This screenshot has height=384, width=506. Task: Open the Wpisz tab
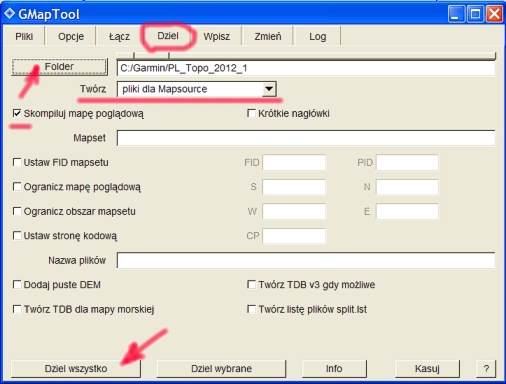pos(217,36)
